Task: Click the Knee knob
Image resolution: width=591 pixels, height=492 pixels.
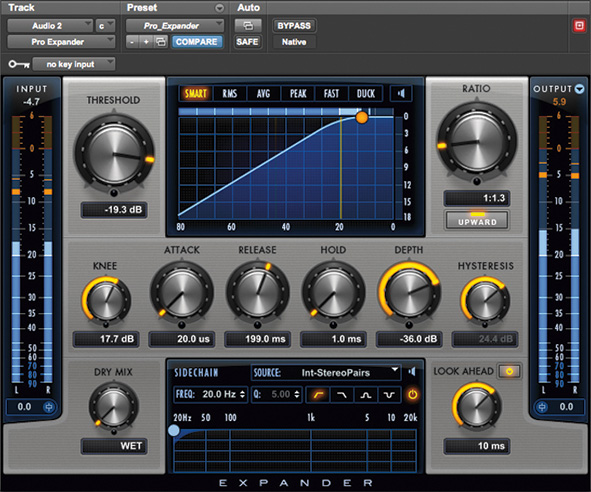Action: [106, 300]
